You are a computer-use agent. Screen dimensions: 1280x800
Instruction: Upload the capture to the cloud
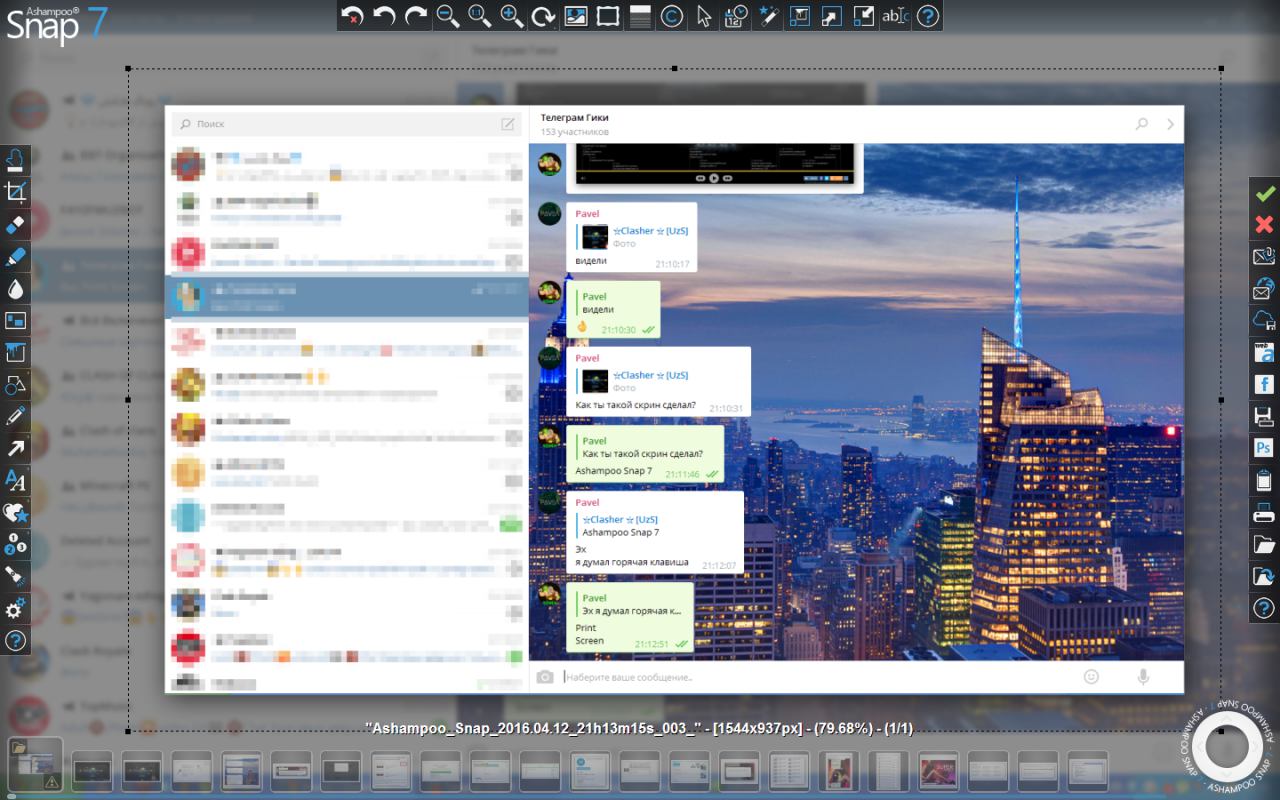coord(1264,321)
